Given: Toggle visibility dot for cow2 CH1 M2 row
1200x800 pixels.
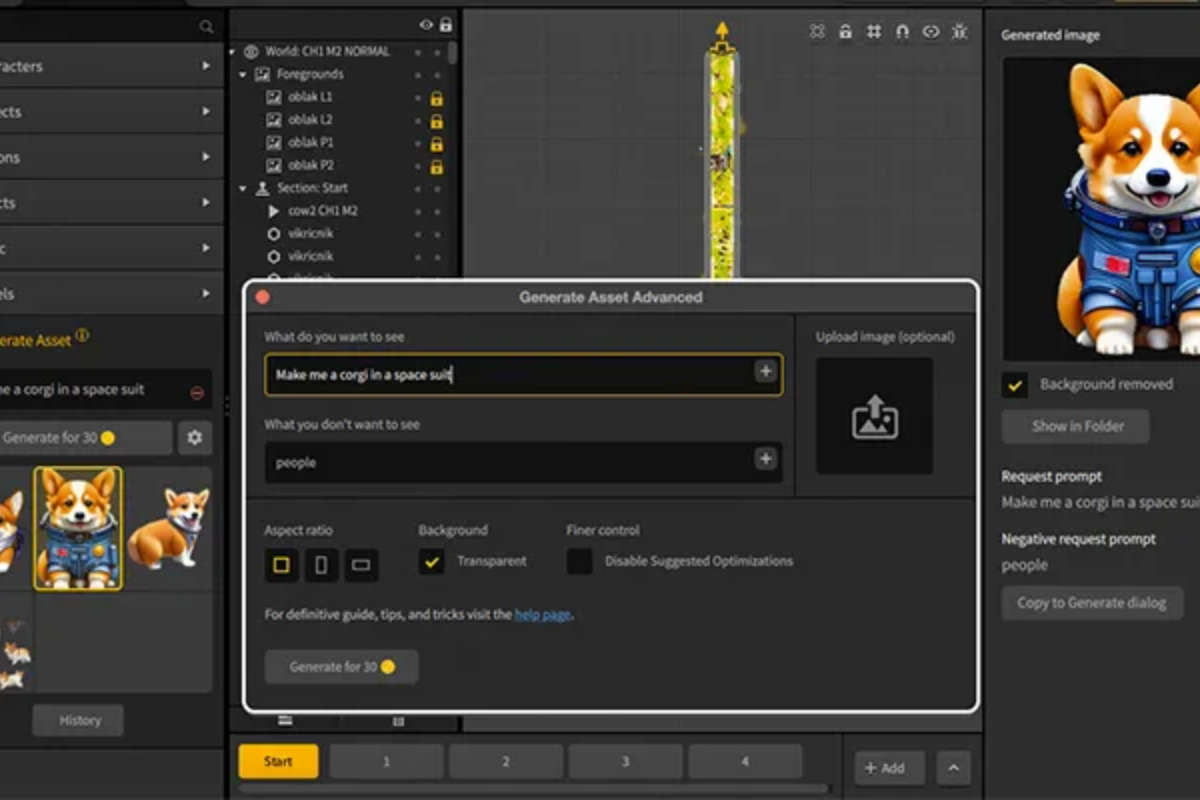Looking at the screenshot, I should [418, 211].
